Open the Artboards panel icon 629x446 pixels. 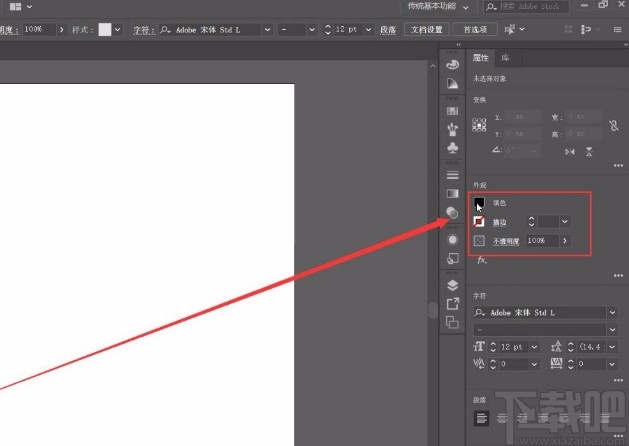tap(452, 322)
